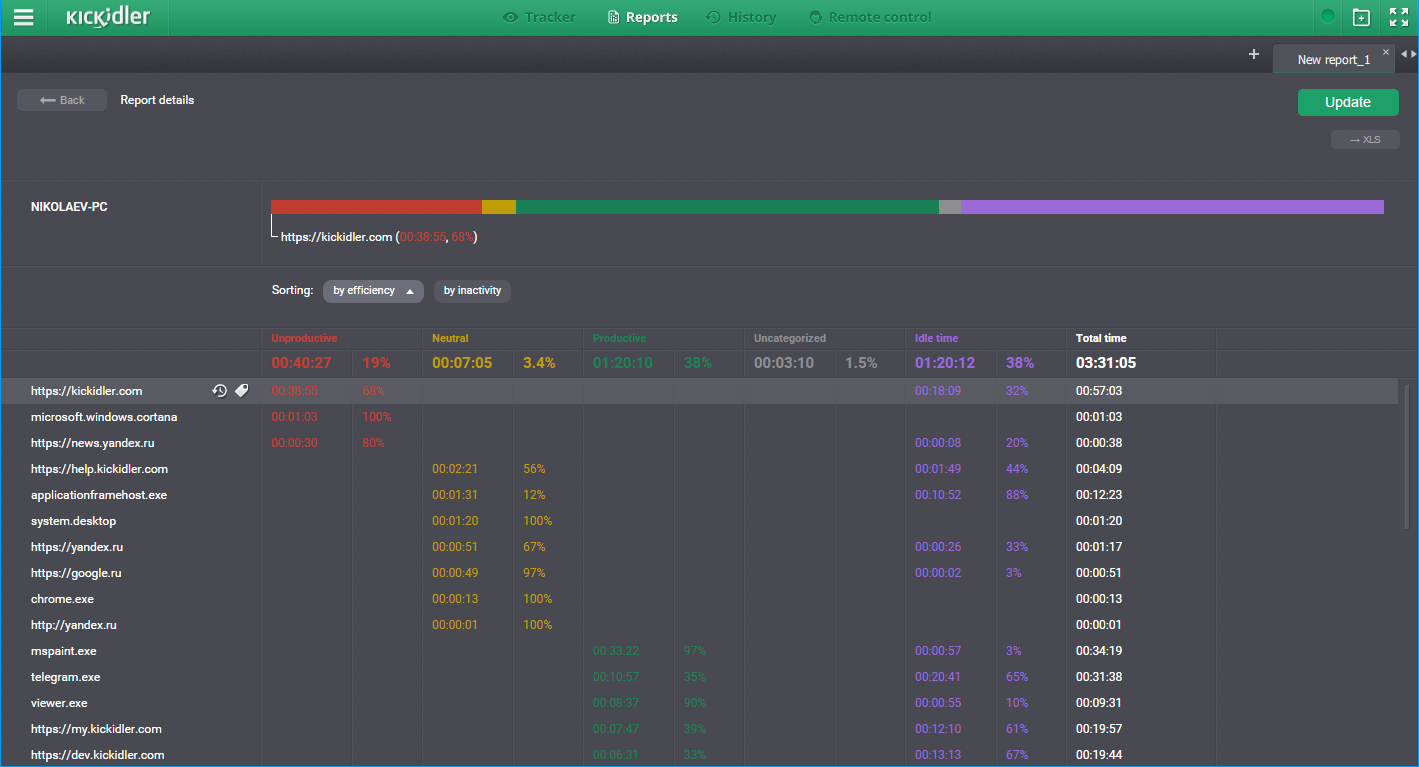
Task: Select the https://dev.kickidler.com row
Action: (699, 755)
